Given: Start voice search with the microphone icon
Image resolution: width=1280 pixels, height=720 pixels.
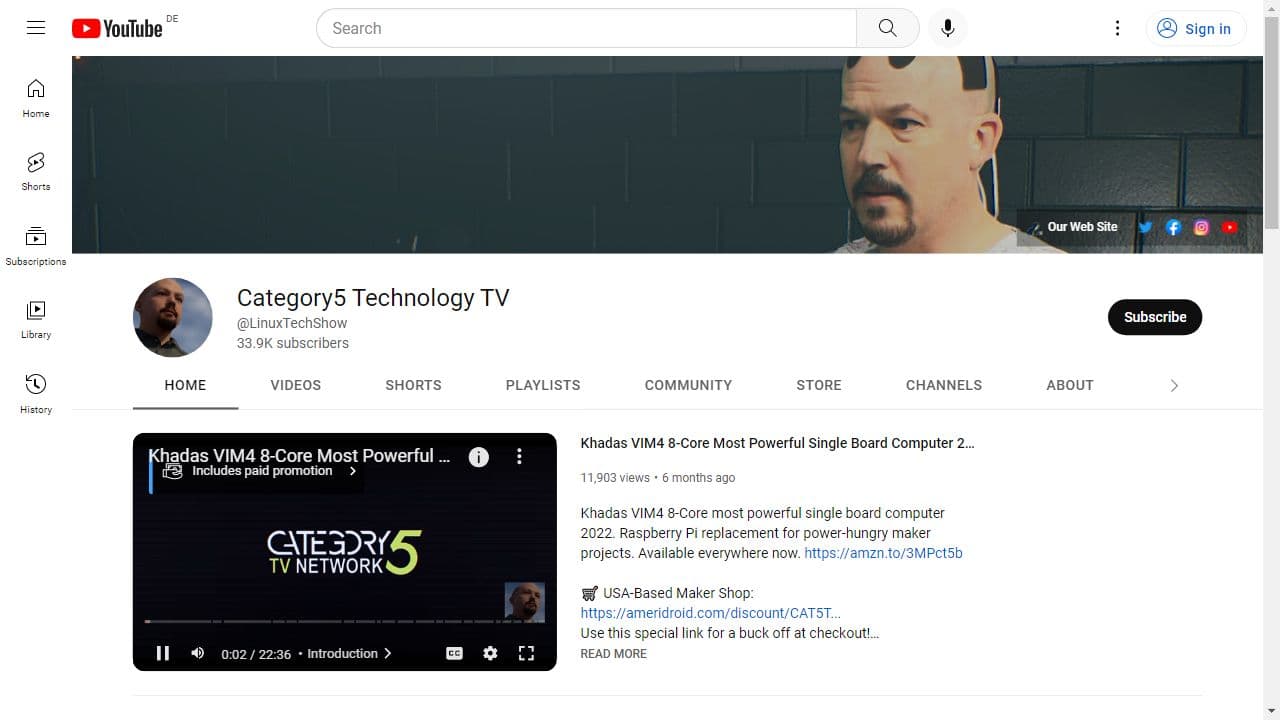Looking at the screenshot, I should pos(947,28).
